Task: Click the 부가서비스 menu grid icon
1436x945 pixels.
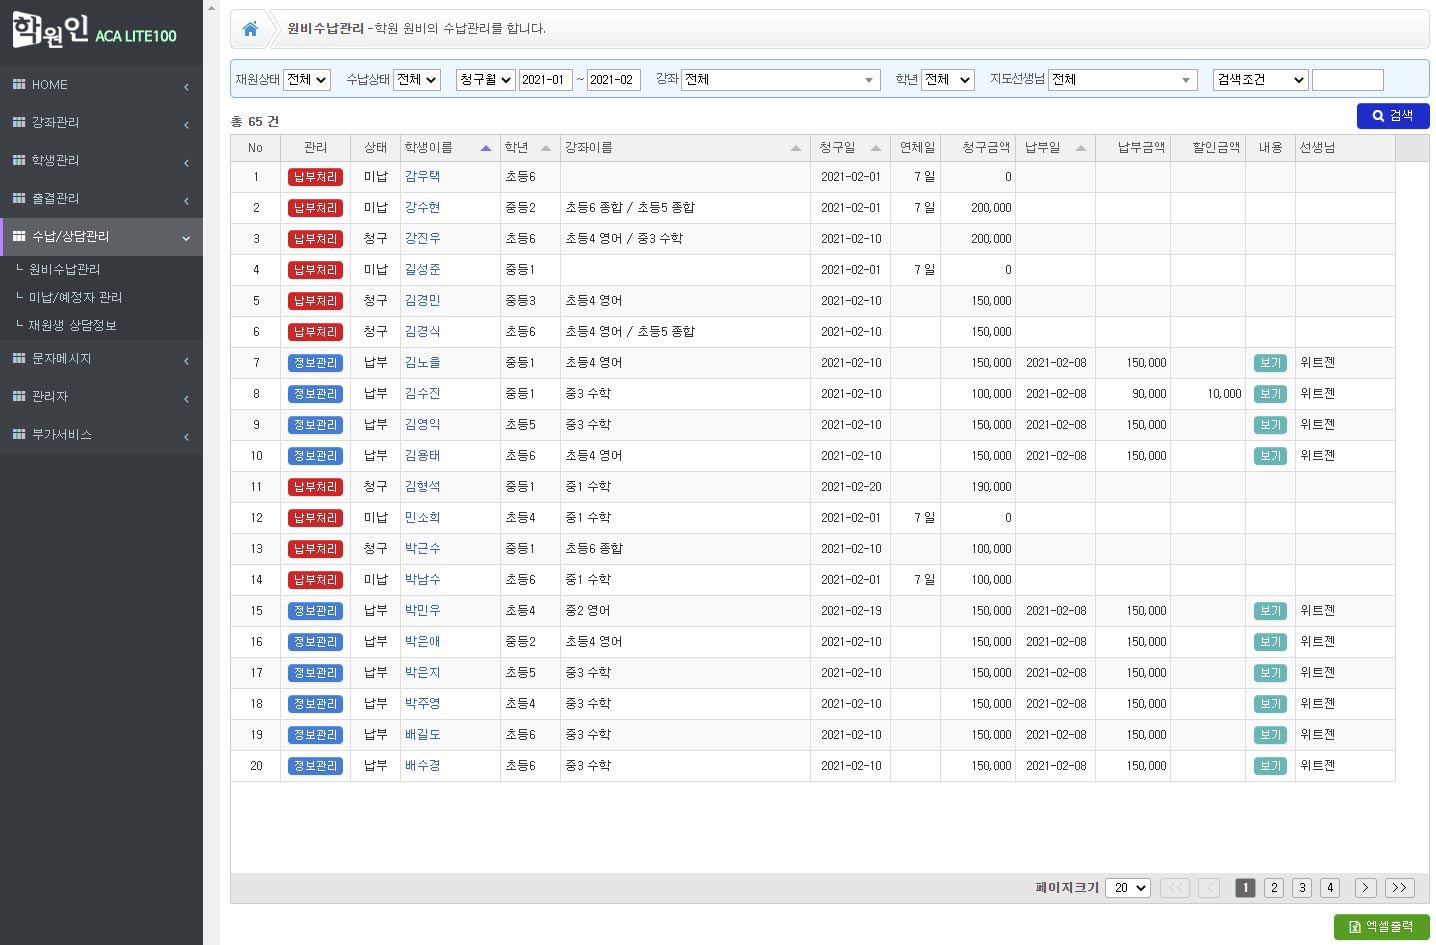Action: (x=19, y=434)
